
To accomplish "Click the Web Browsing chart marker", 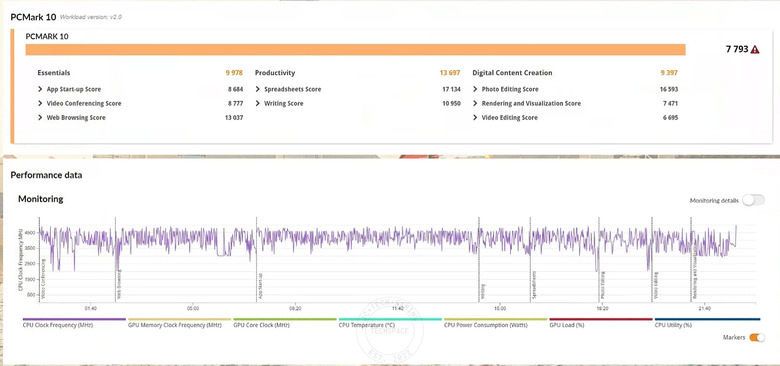I will click(x=119, y=284).
